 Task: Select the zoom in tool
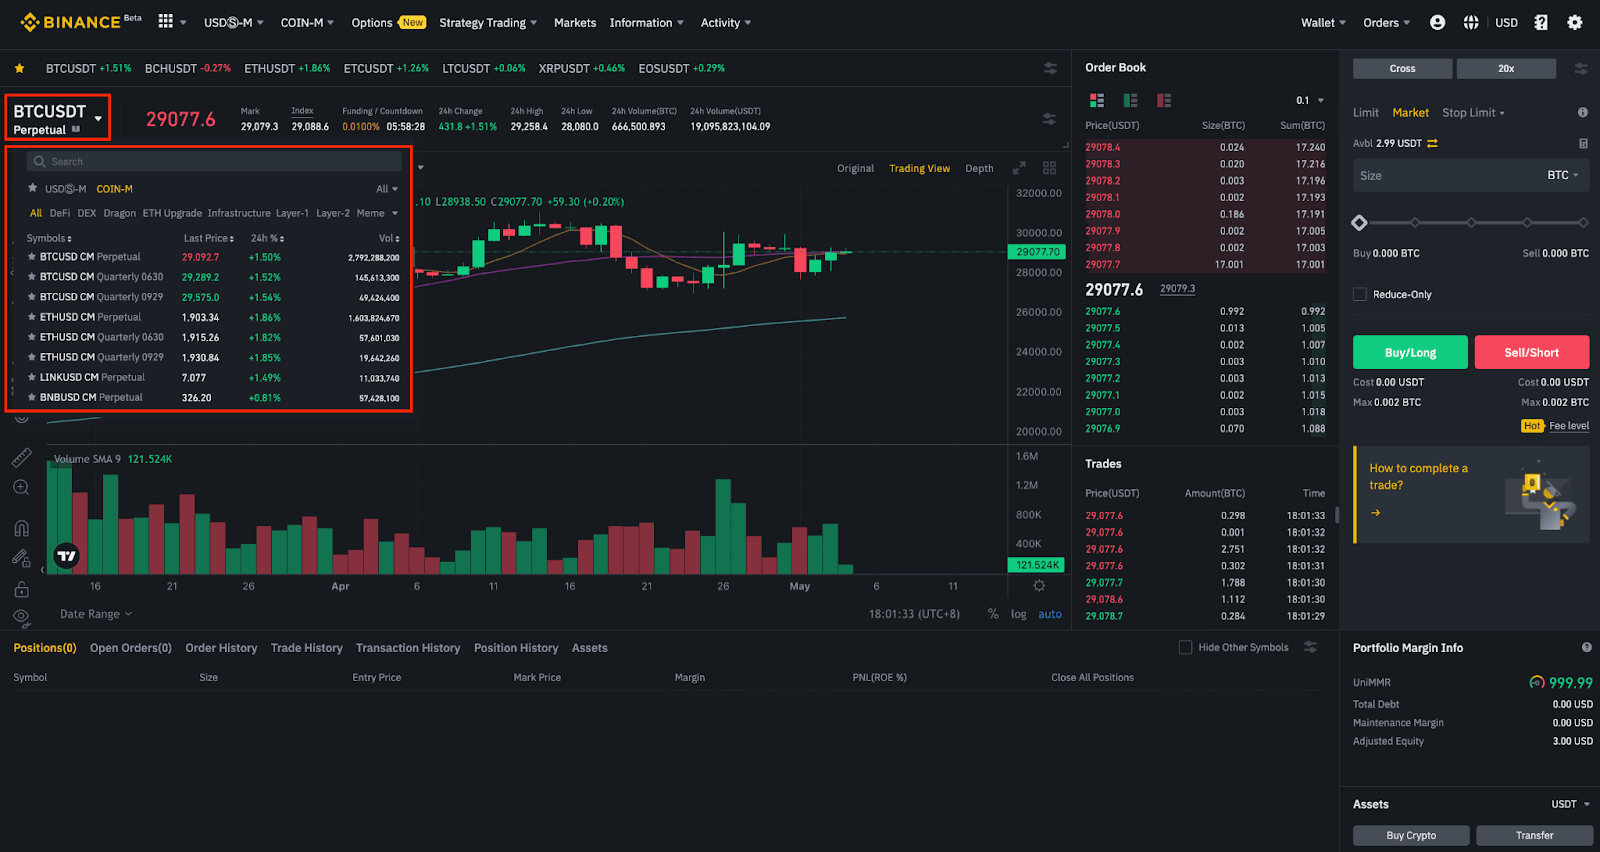click(x=21, y=488)
